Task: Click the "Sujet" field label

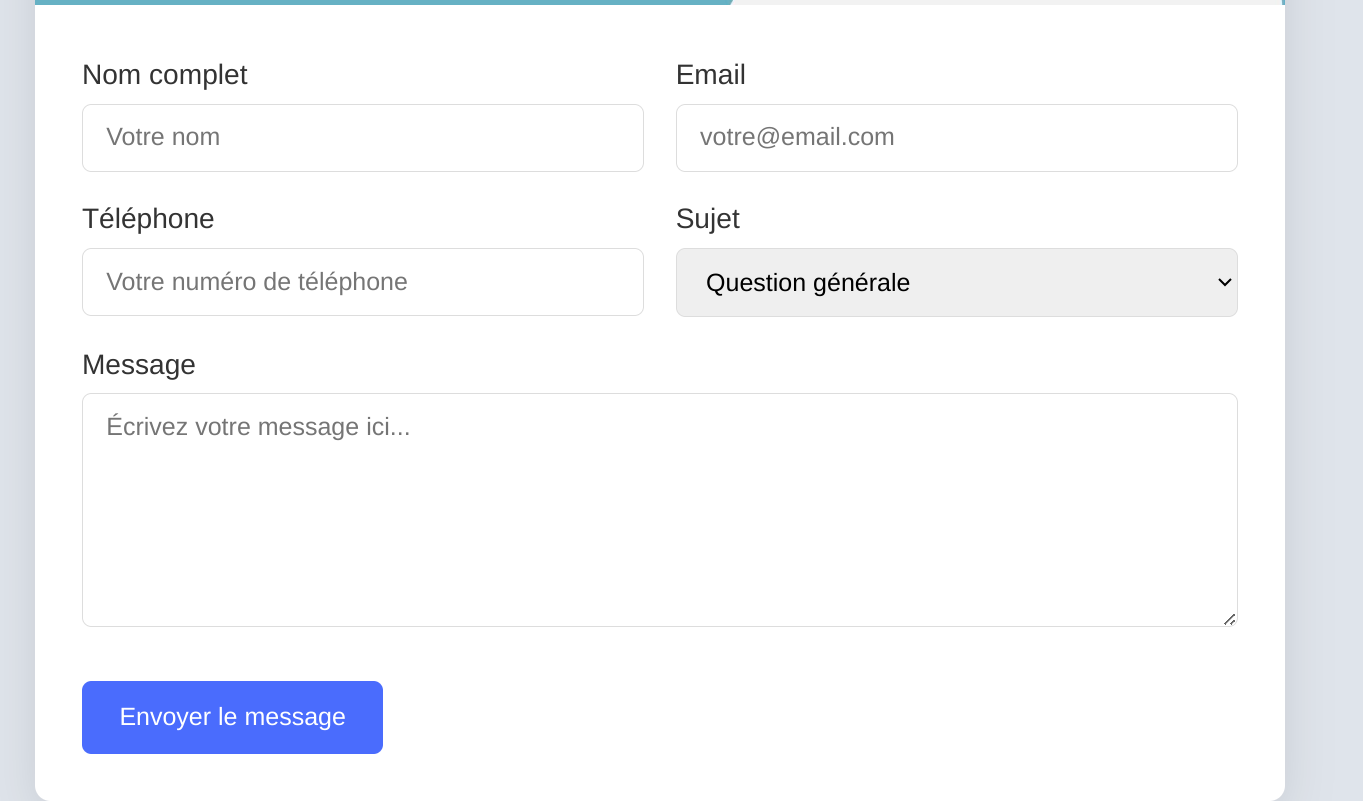Action: (x=707, y=219)
